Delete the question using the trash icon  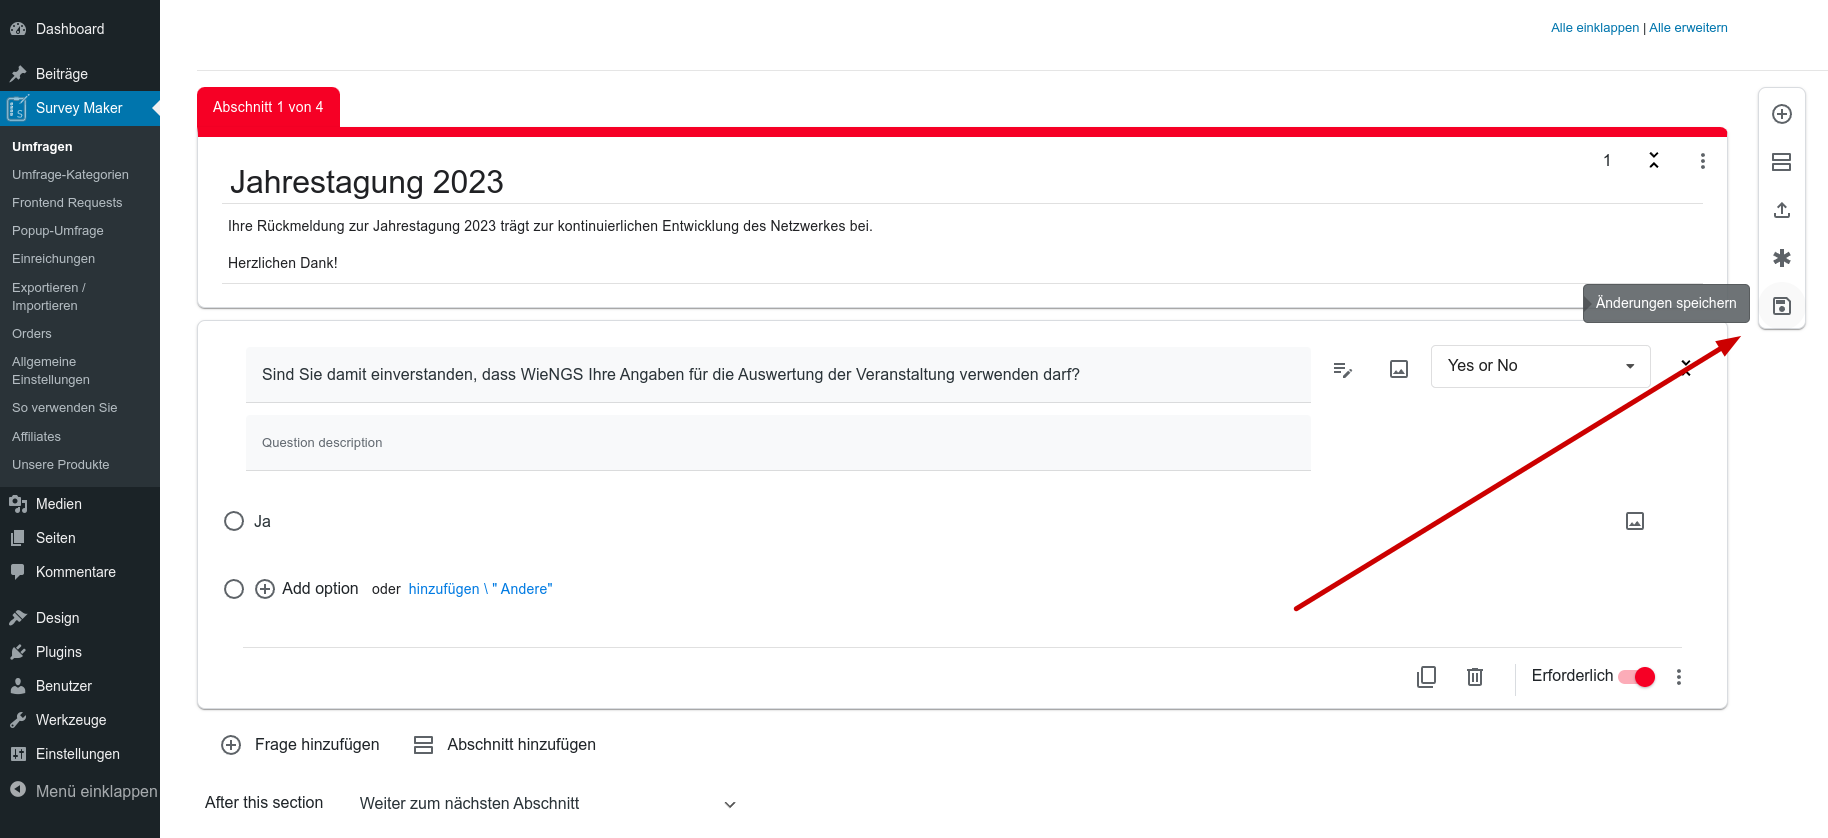point(1474,677)
